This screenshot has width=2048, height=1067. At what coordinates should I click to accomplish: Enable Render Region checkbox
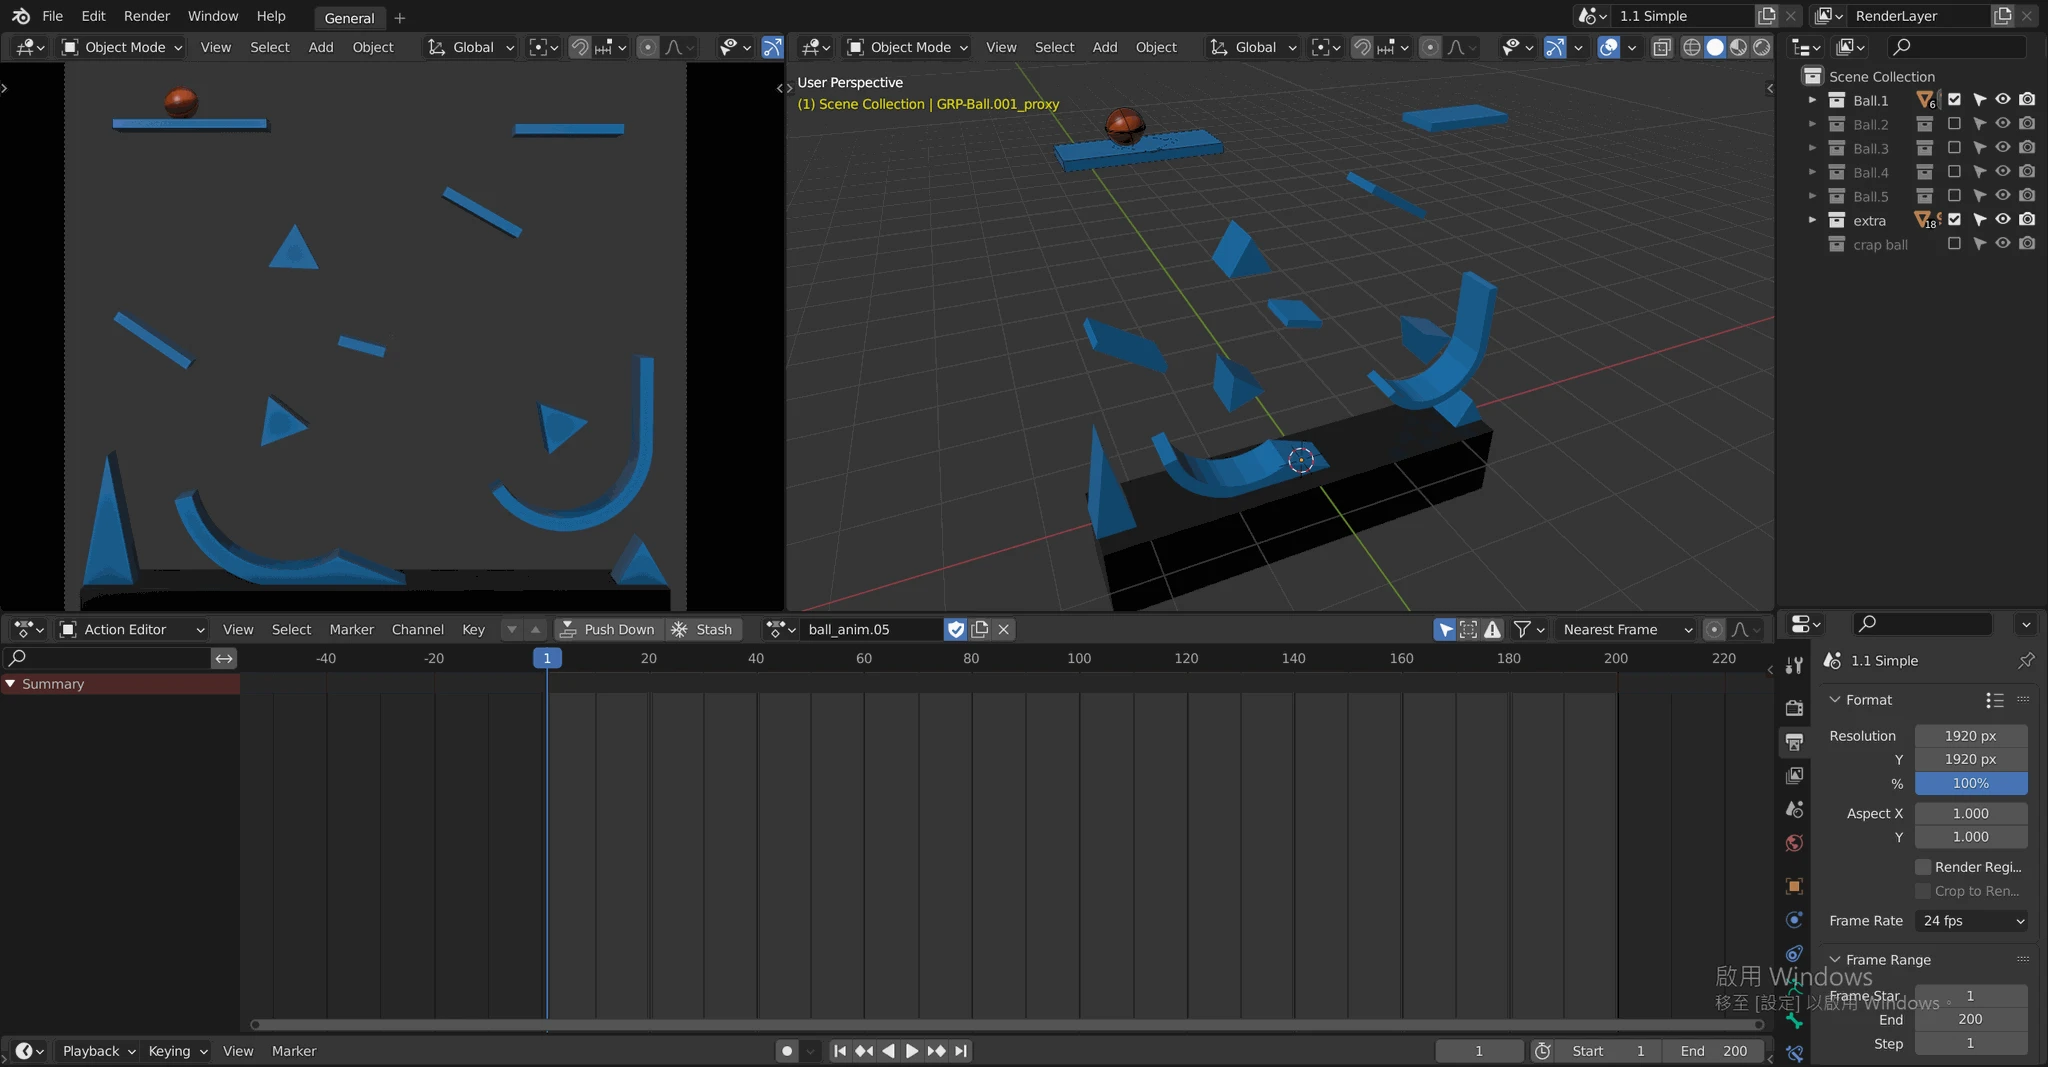[x=1923, y=867]
